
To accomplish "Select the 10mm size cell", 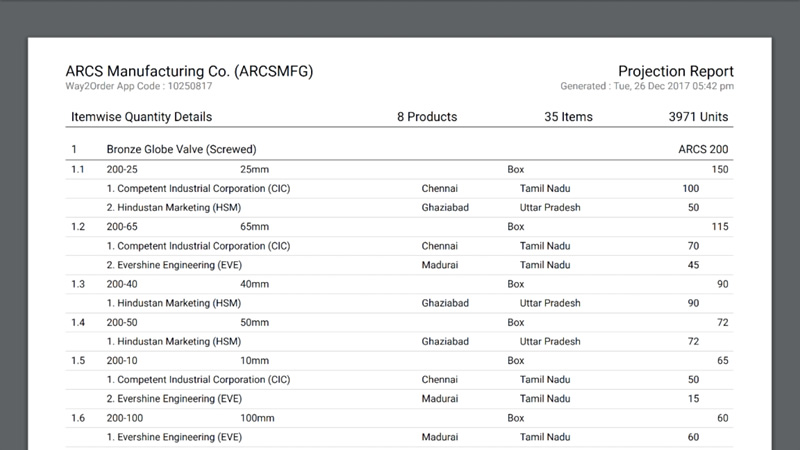I will (255, 361).
